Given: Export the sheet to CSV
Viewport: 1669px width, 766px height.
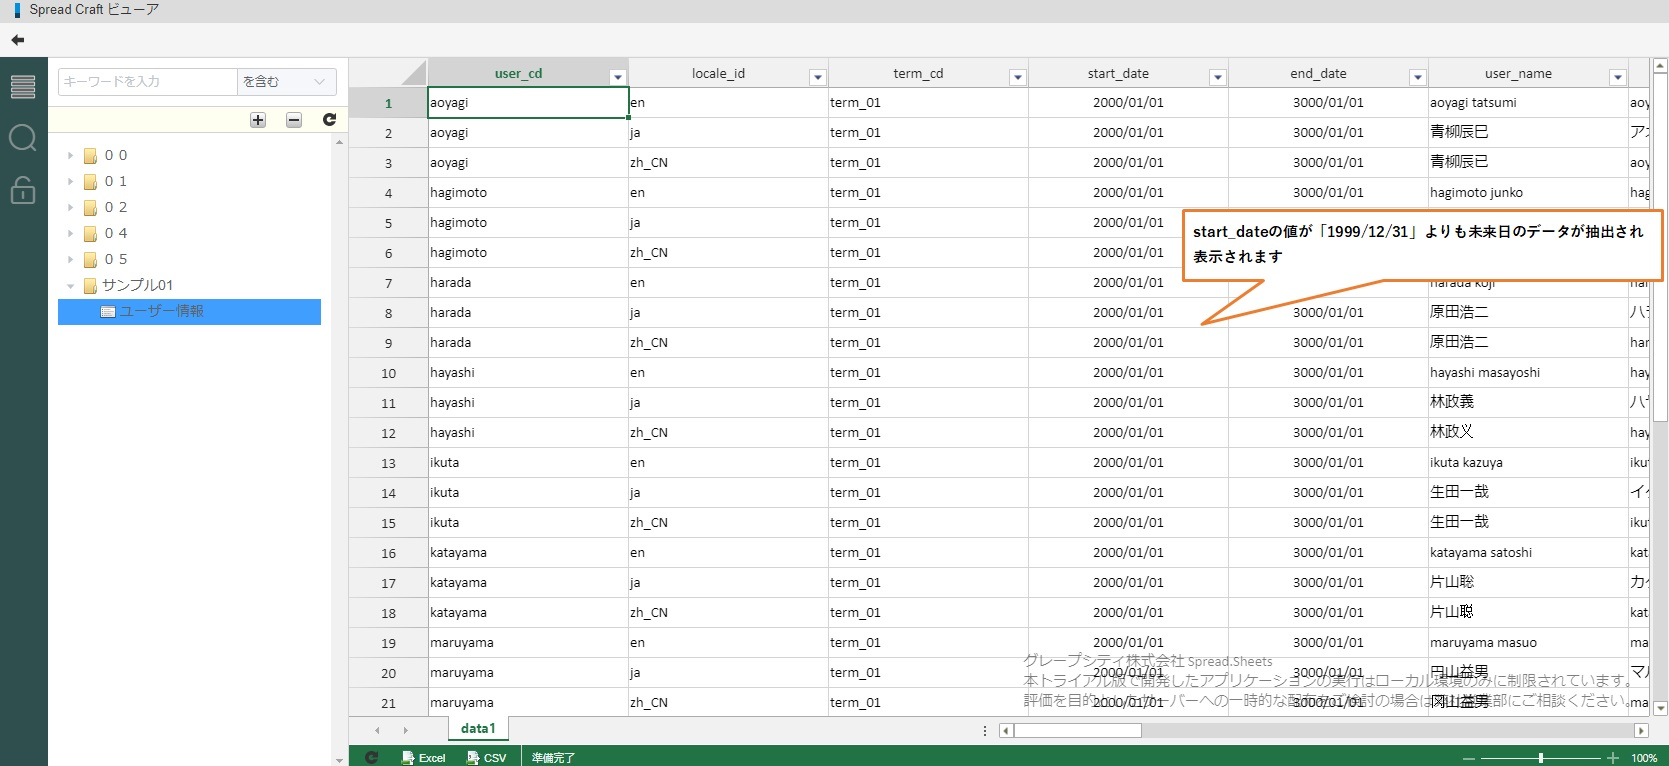Looking at the screenshot, I should coord(486,758).
